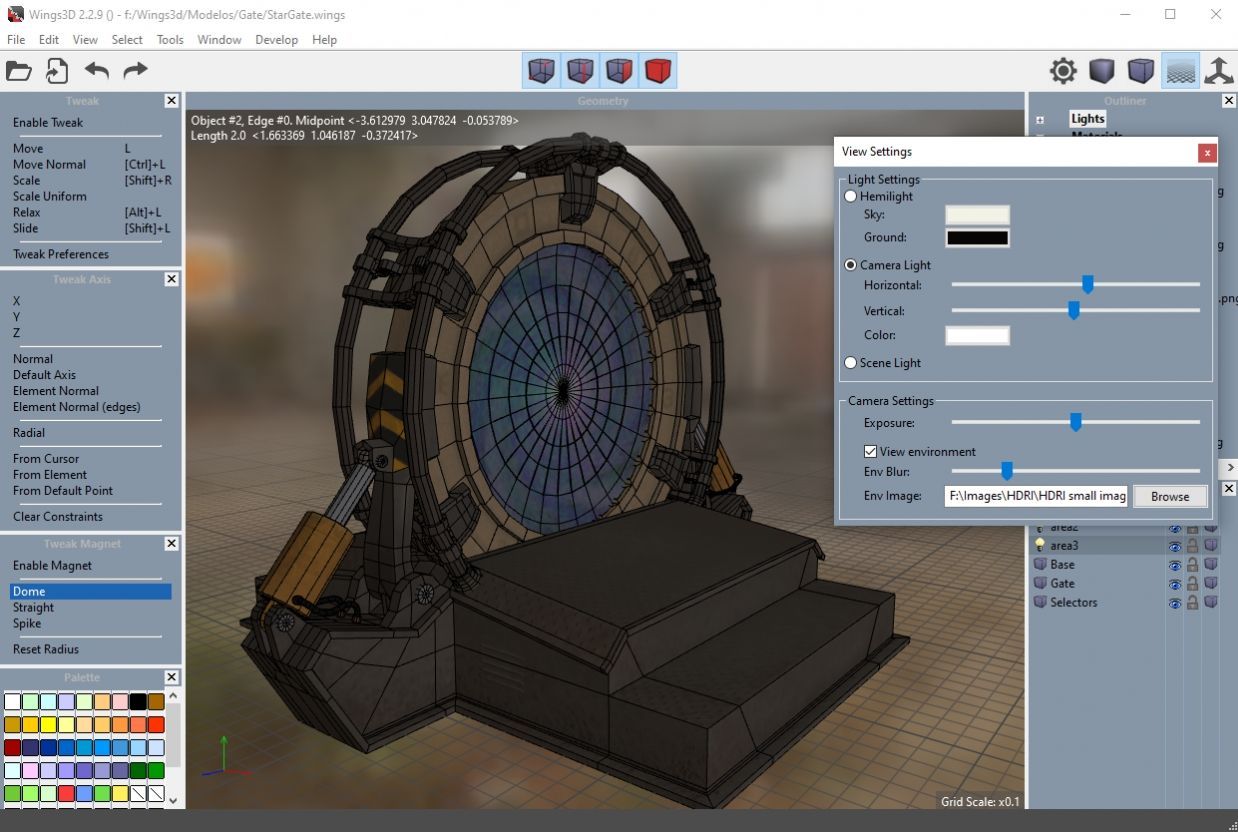The image size is (1238, 832).
Task: Select the edge selection mode icon
Action: [x=580, y=70]
